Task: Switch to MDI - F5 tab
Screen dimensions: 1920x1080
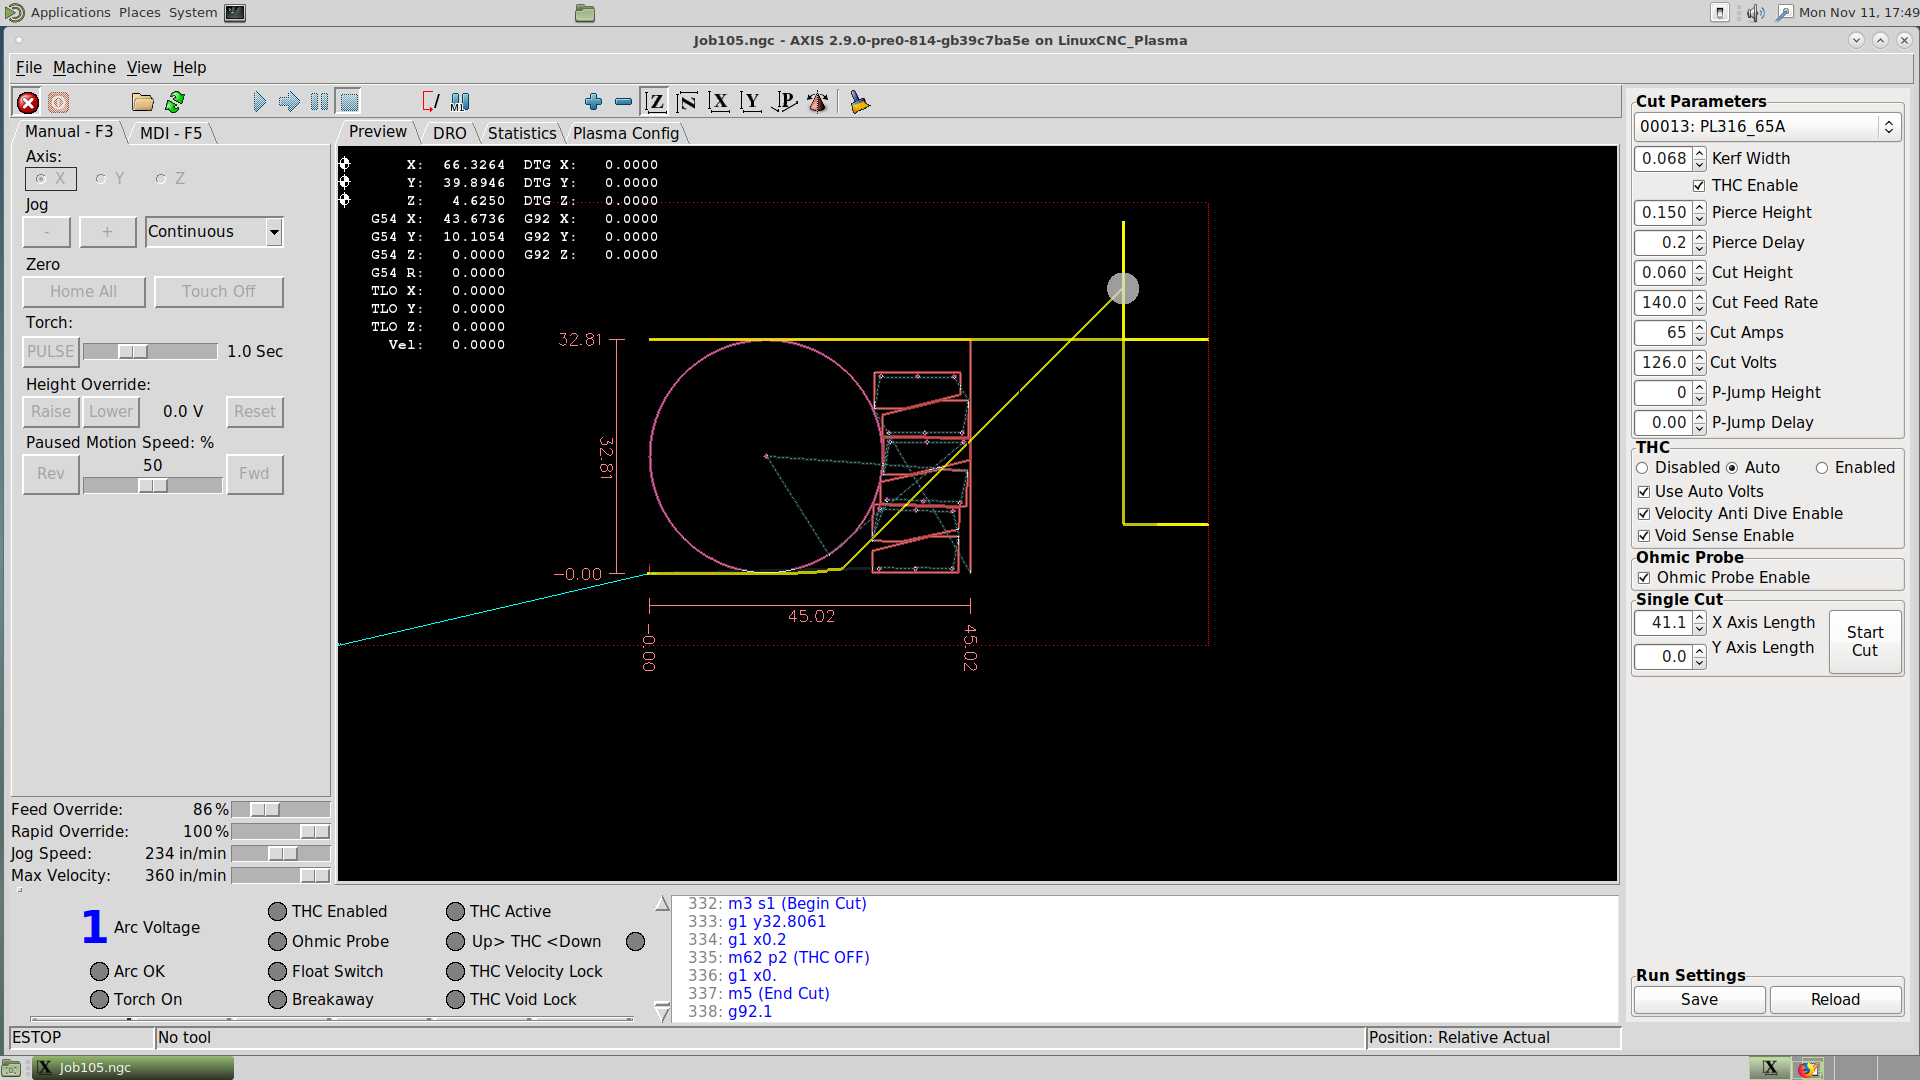Action: pyautogui.click(x=171, y=133)
